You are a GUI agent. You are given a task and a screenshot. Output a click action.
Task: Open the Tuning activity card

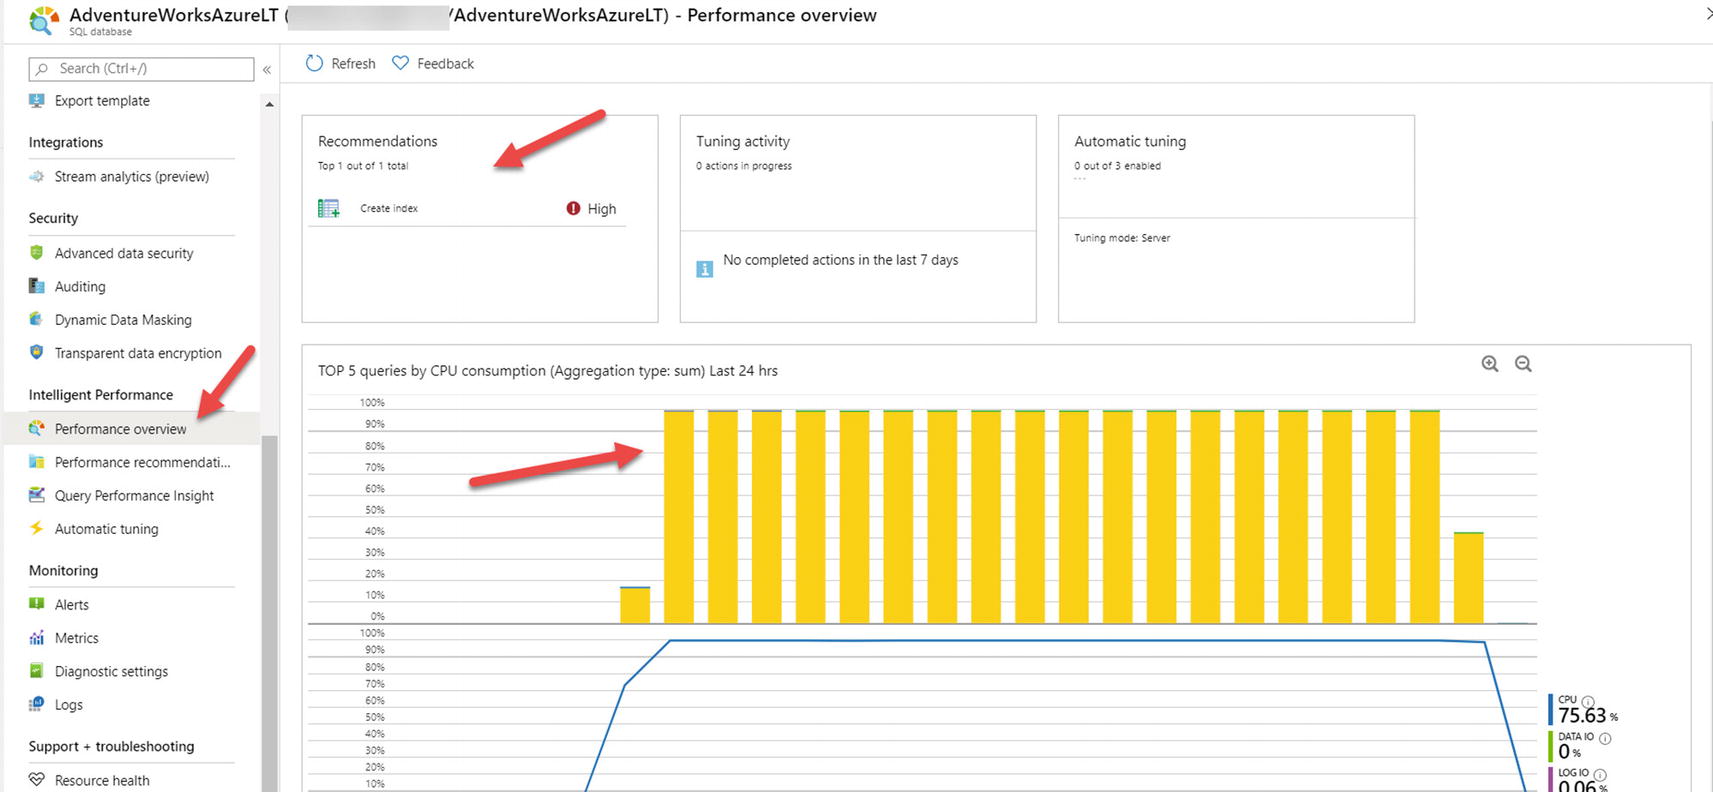pyautogui.click(x=858, y=218)
